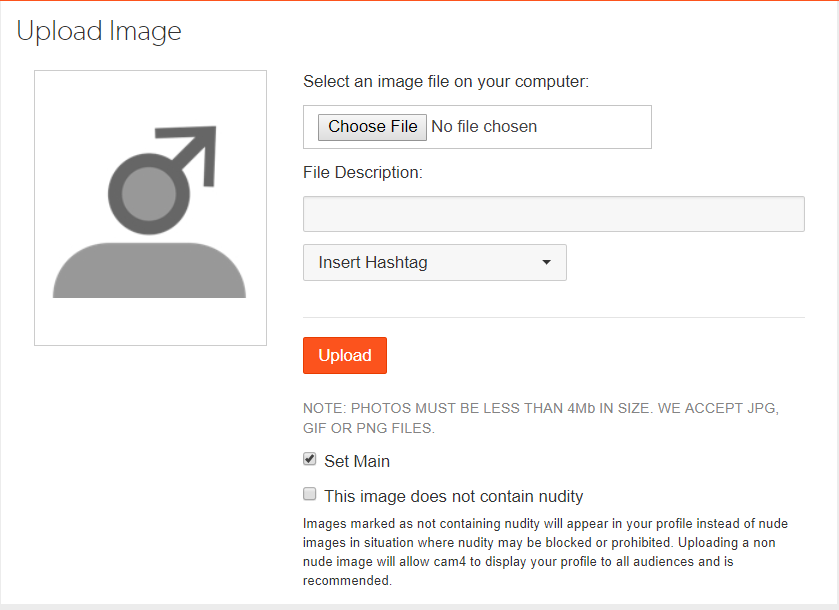Screen dimensions: 839x610
Task: Enable the no-nudity checkbox
Action: 310,494
